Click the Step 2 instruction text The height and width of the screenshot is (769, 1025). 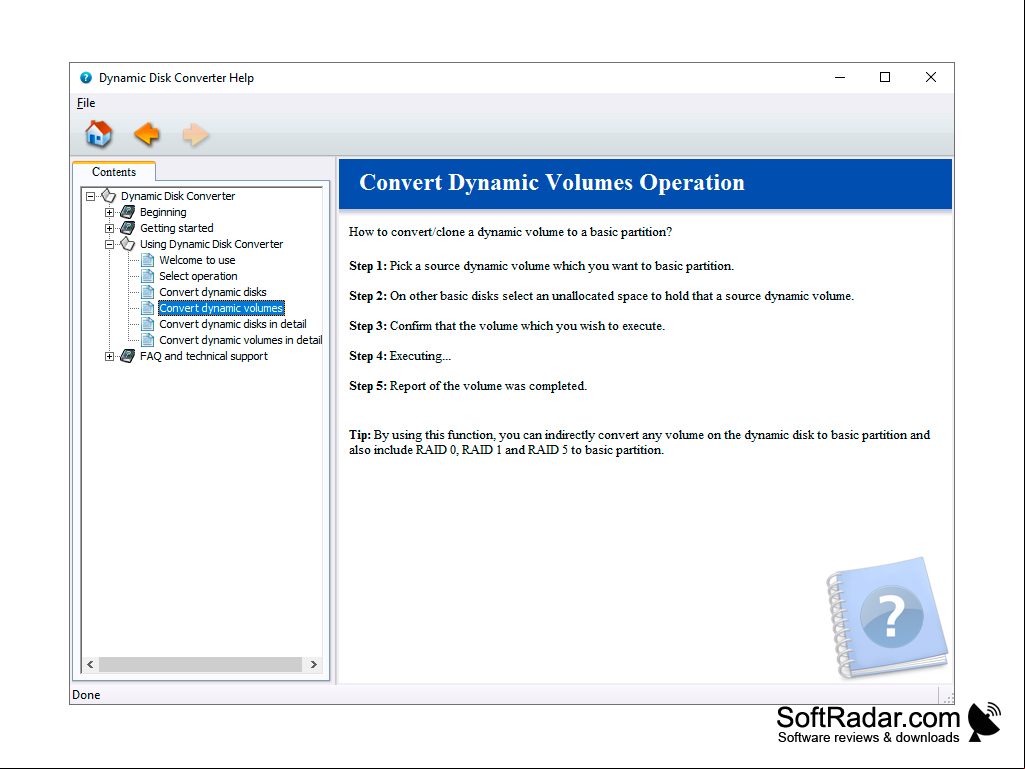(x=601, y=296)
